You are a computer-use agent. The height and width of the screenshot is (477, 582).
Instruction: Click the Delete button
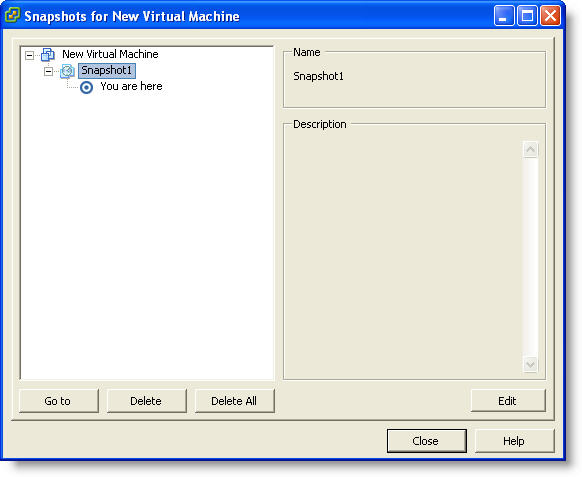(147, 401)
